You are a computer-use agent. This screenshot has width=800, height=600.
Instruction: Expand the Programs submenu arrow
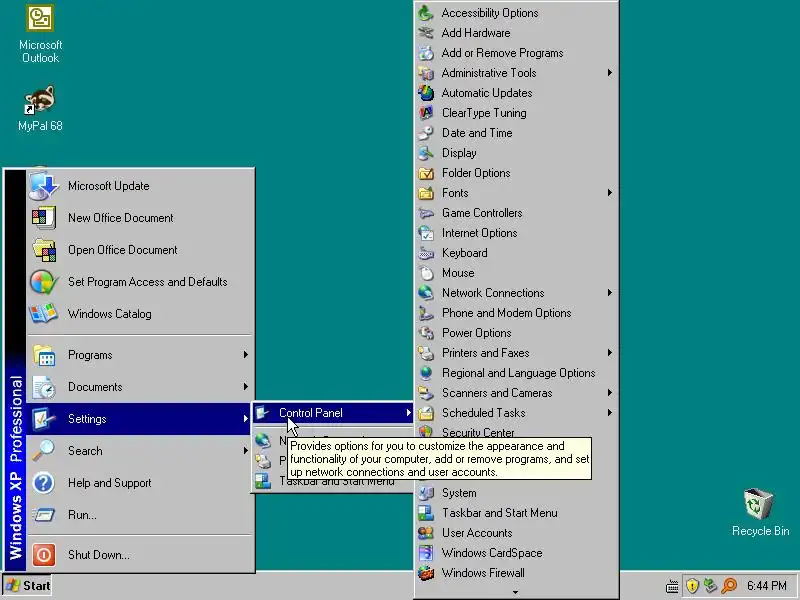pyautogui.click(x=245, y=354)
